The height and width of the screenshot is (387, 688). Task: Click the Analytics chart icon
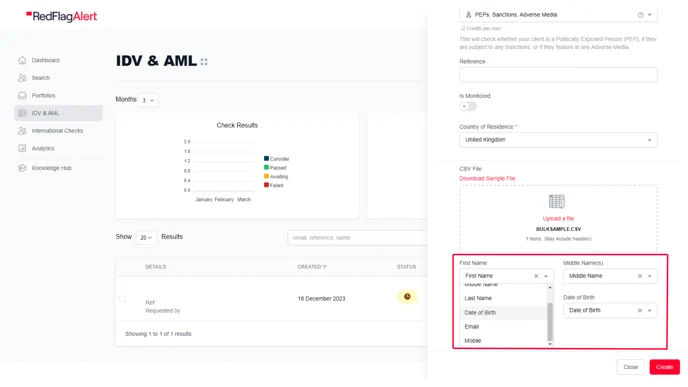22,148
